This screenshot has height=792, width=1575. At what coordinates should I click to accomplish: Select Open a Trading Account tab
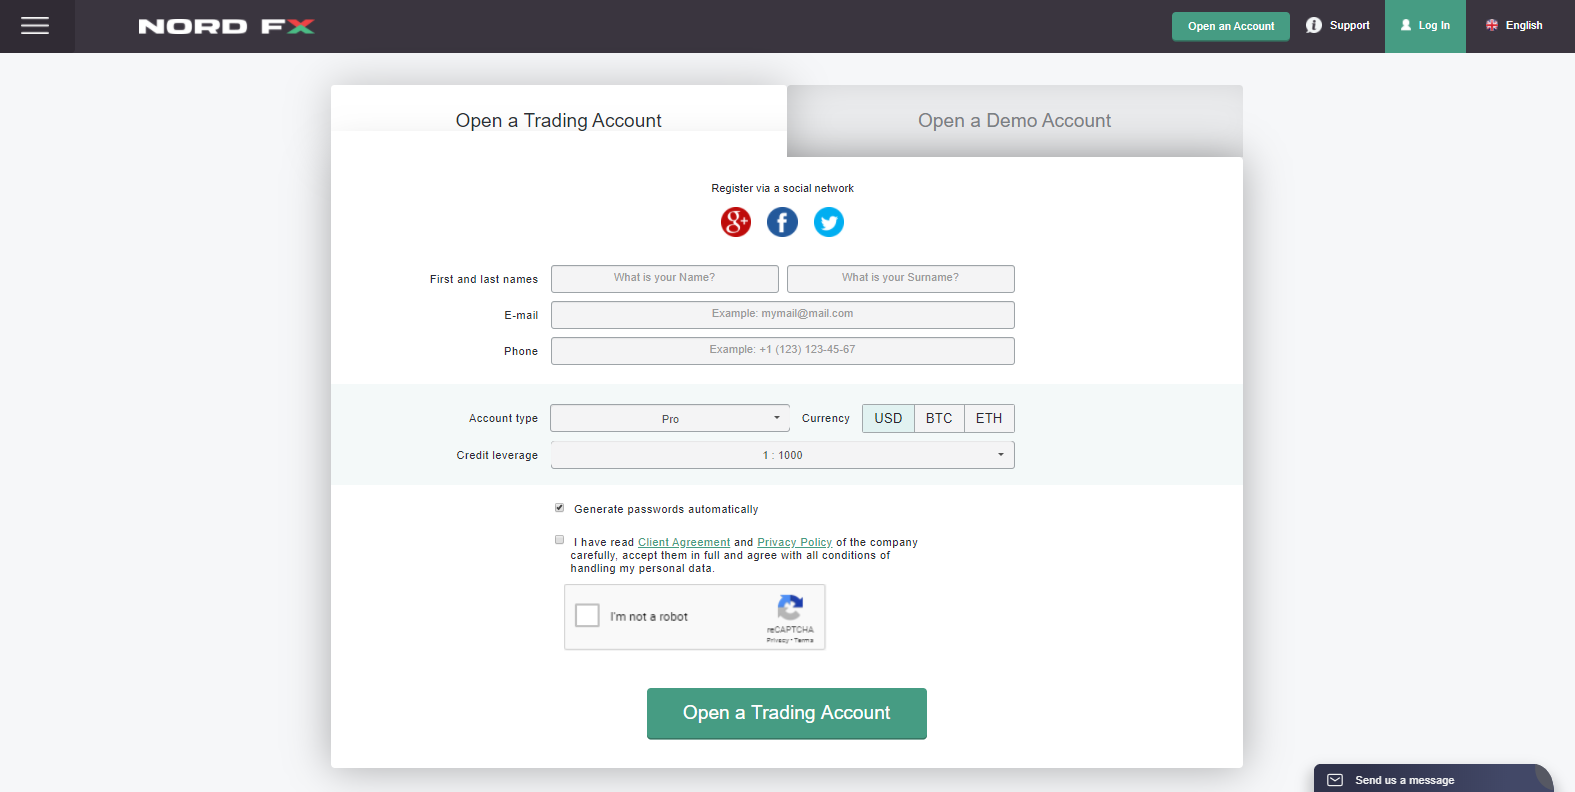point(559,121)
